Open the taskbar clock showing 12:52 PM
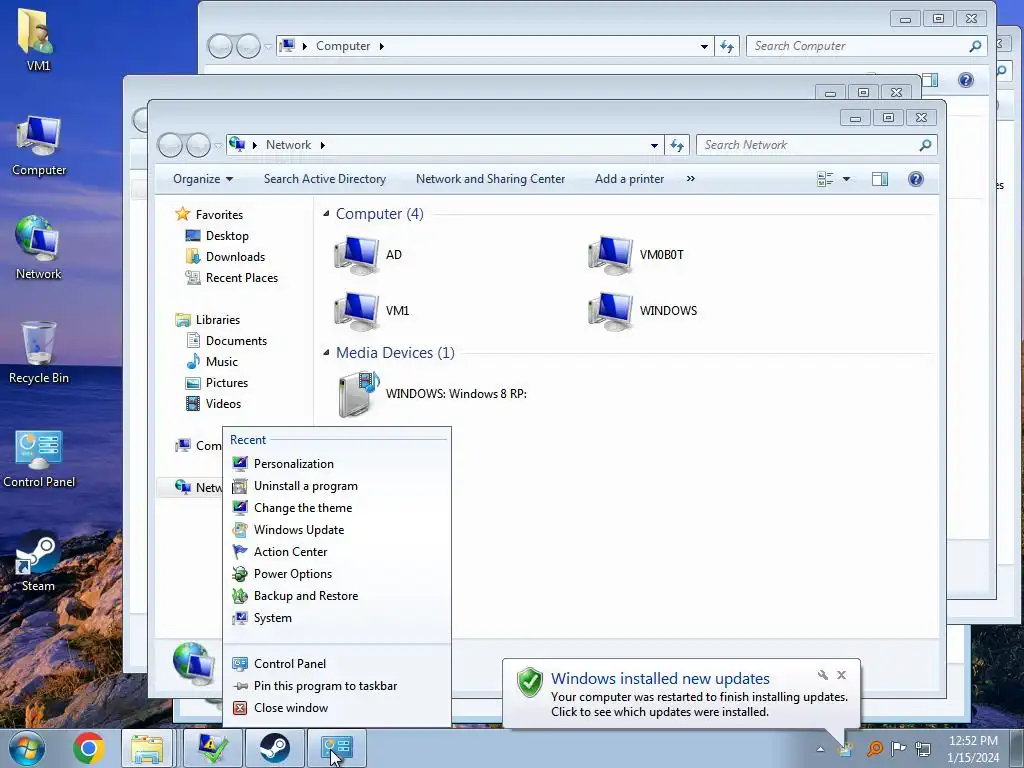 pyautogui.click(x=973, y=749)
